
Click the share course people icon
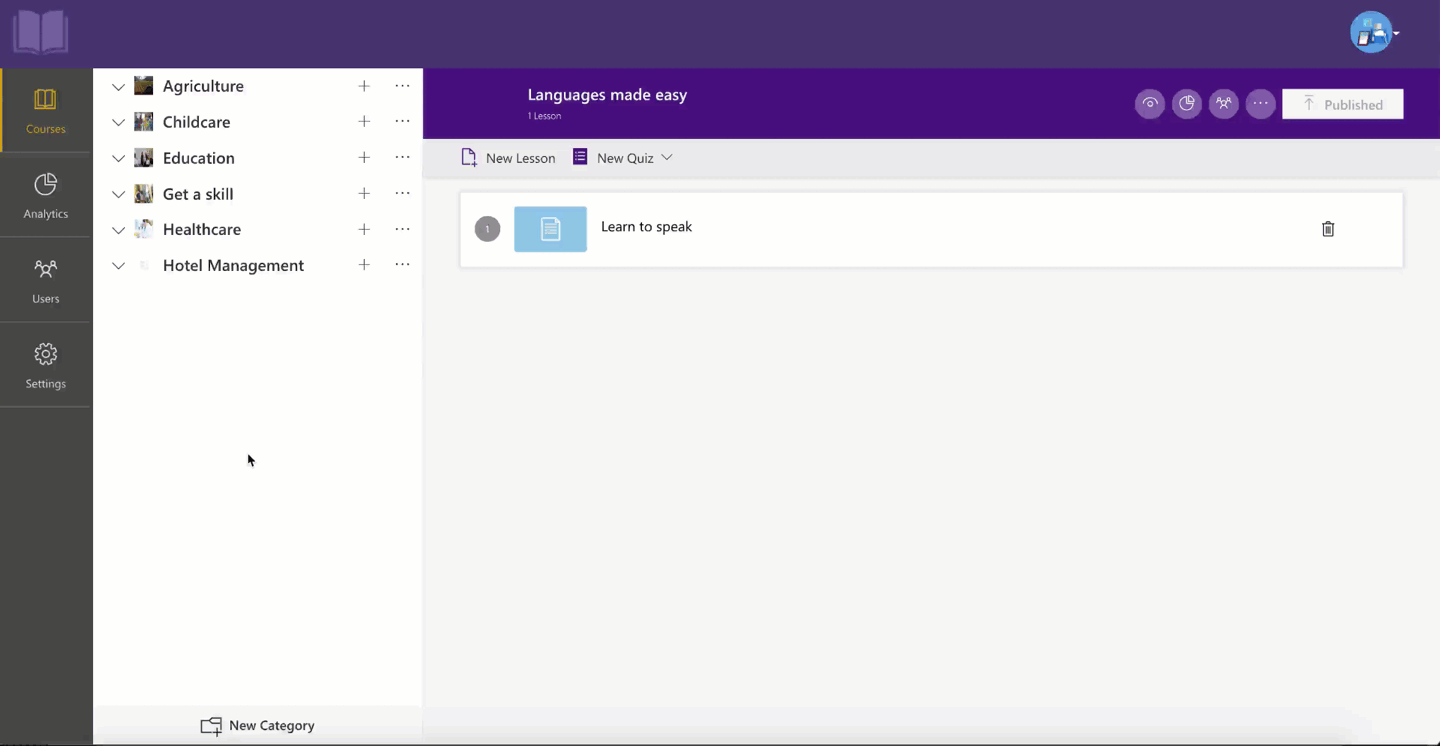tap(1223, 103)
